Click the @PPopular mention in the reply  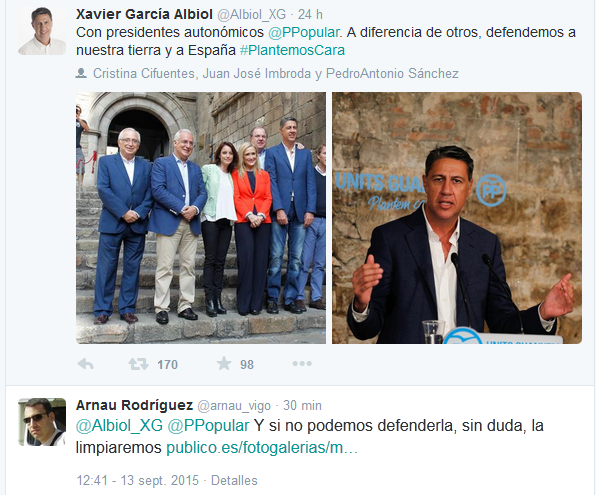point(208,426)
